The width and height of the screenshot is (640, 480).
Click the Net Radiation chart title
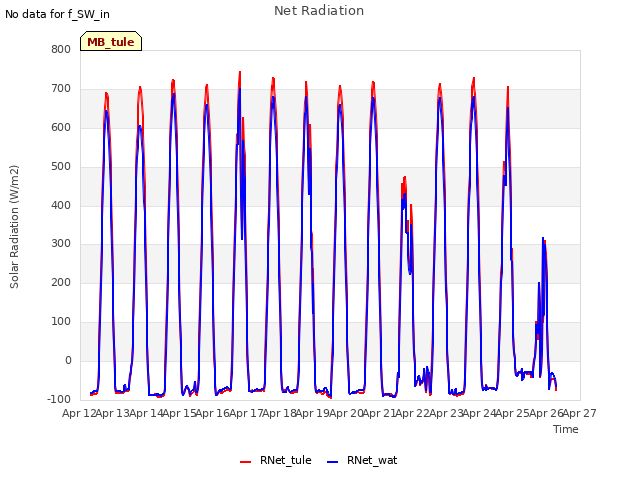pos(319,11)
